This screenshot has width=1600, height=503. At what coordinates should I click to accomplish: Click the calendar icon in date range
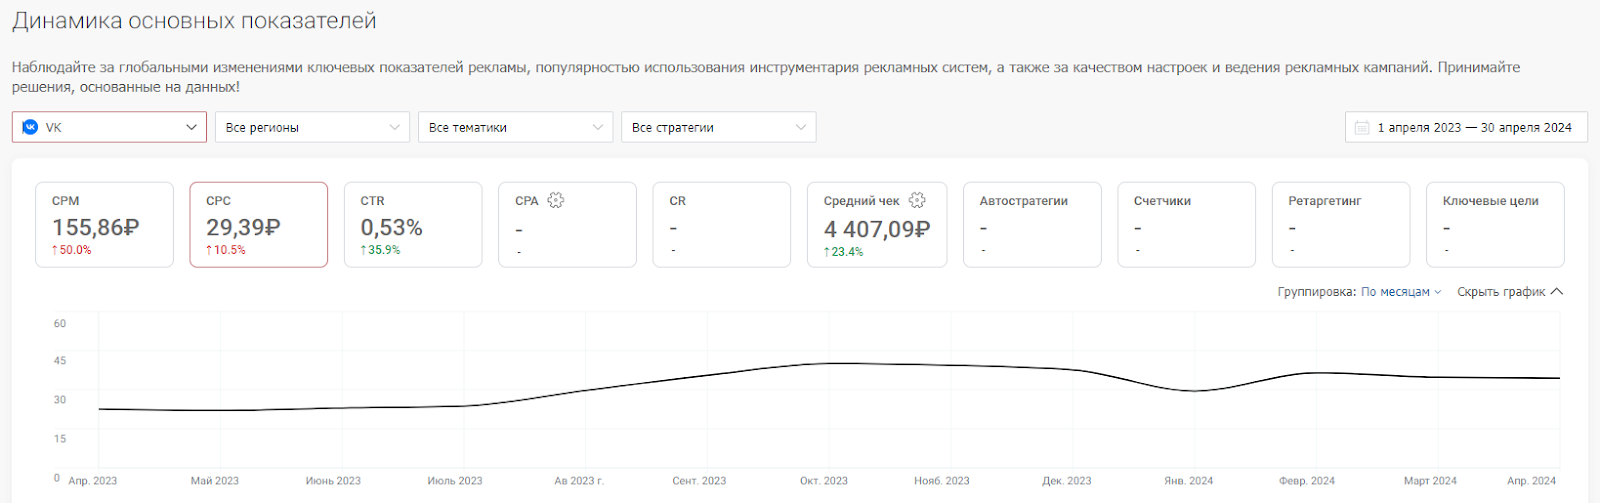pyautogui.click(x=1362, y=127)
